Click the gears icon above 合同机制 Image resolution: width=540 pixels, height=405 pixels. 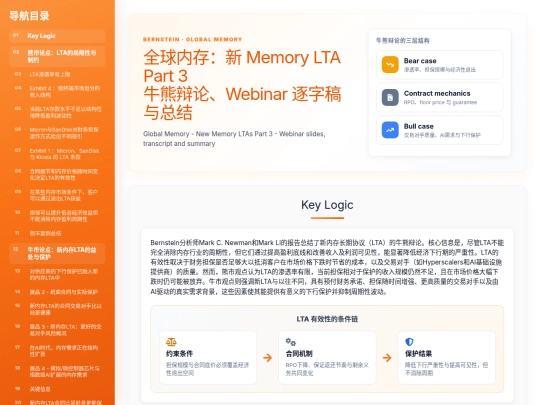coord(291,342)
